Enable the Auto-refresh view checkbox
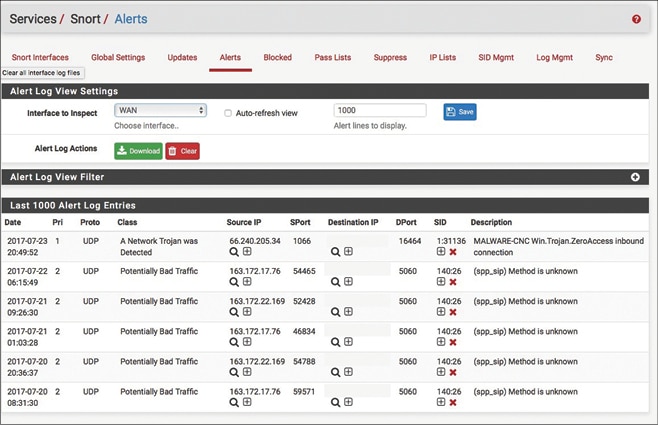Viewport: 658px width, 425px height. (x=228, y=113)
